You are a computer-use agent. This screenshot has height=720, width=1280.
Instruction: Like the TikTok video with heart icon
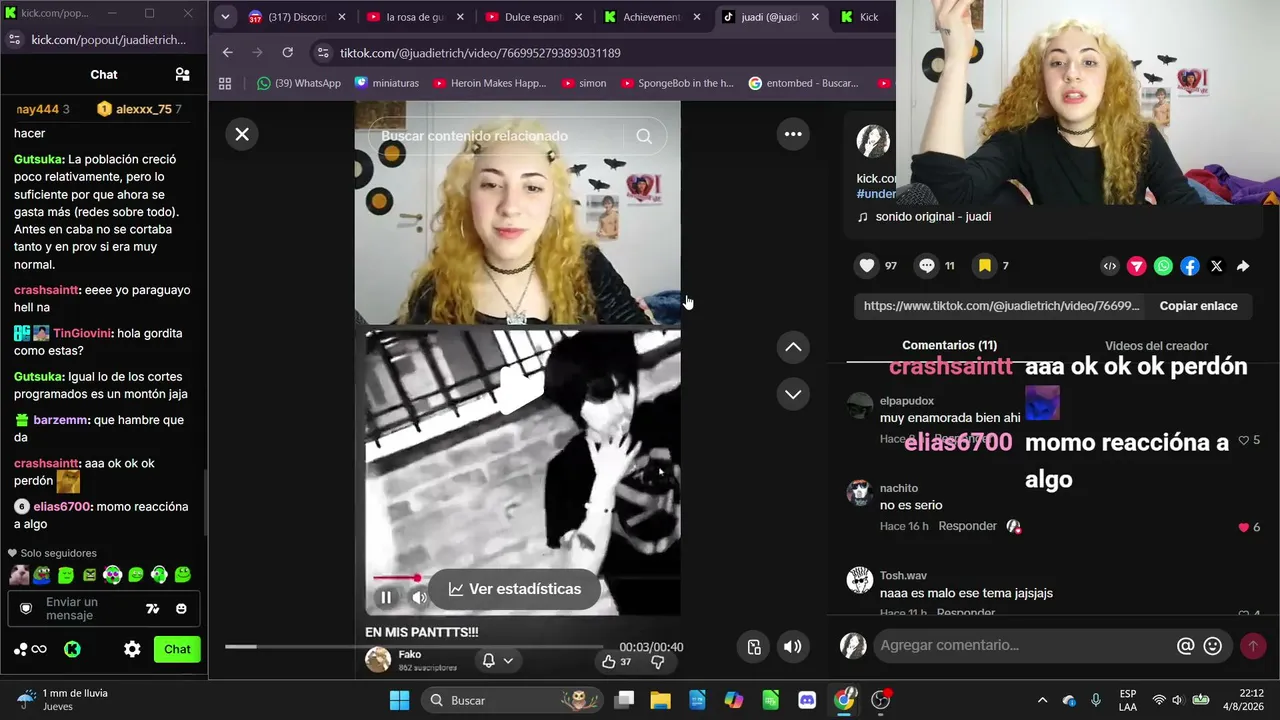coord(867,266)
